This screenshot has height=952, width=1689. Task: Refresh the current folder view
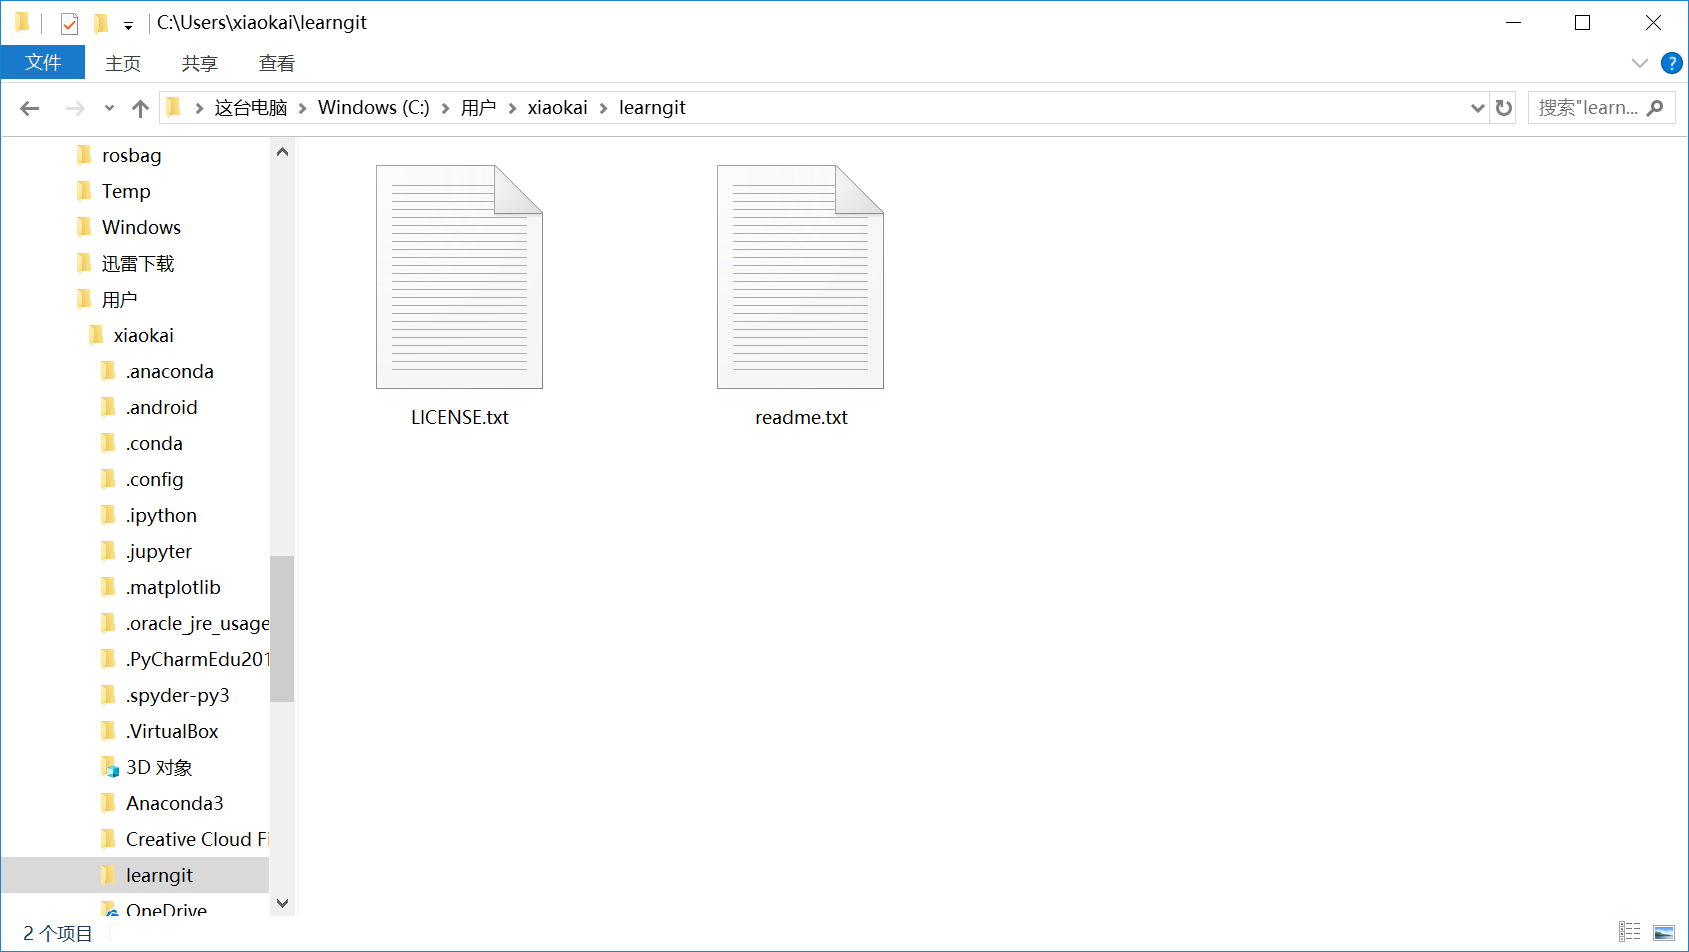pos(1504,108)
